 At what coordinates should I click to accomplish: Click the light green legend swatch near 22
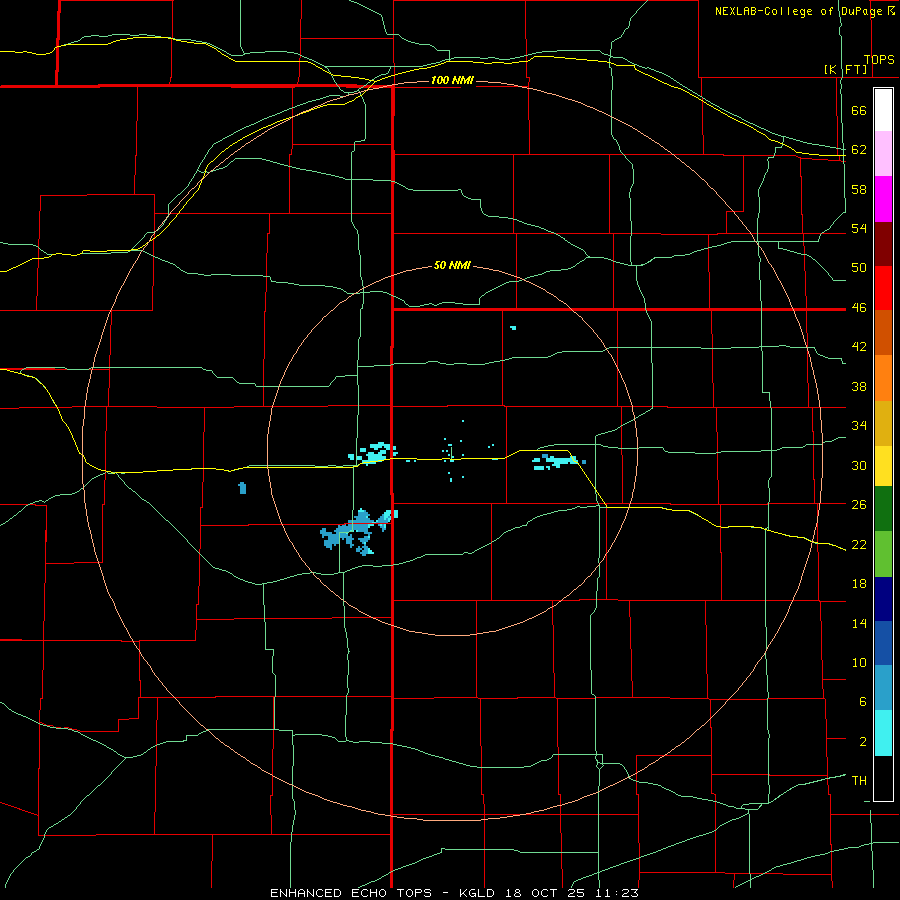(x=883, y=554)
